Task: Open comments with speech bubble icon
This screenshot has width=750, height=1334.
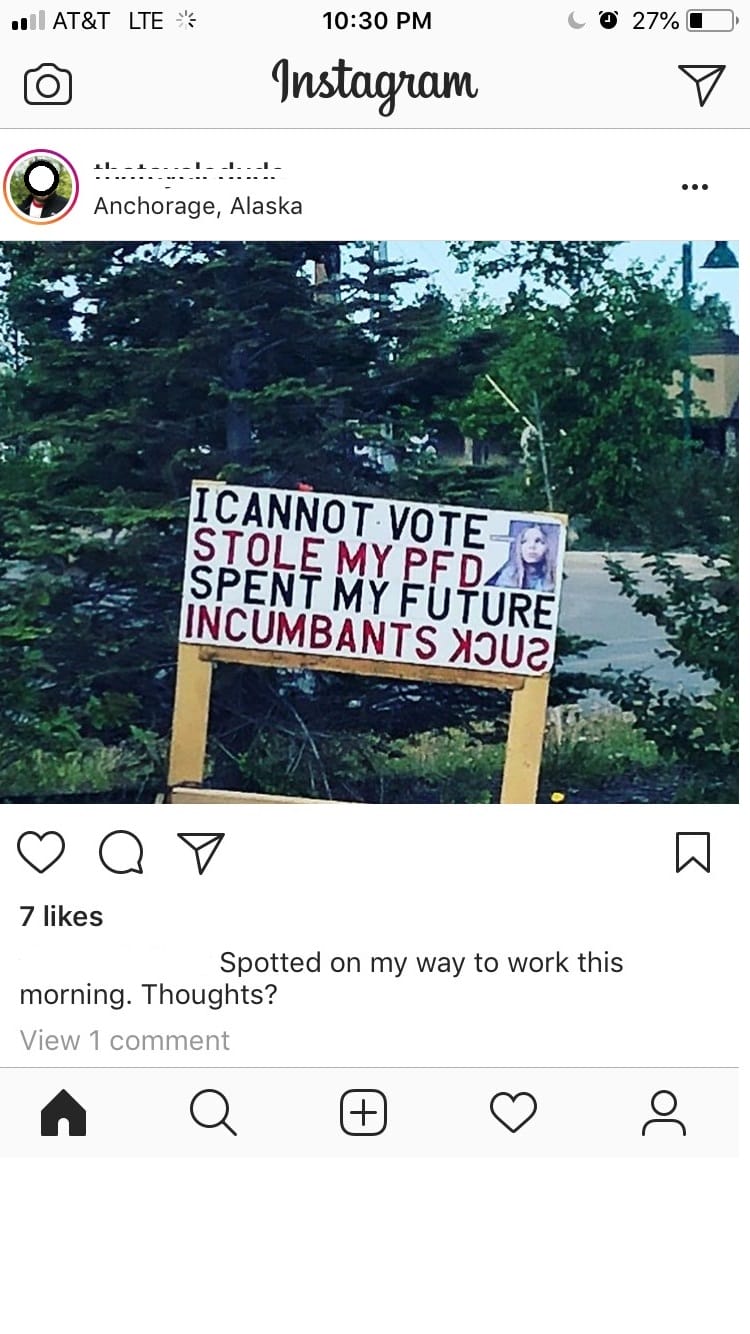Action: tap(121, 852)
